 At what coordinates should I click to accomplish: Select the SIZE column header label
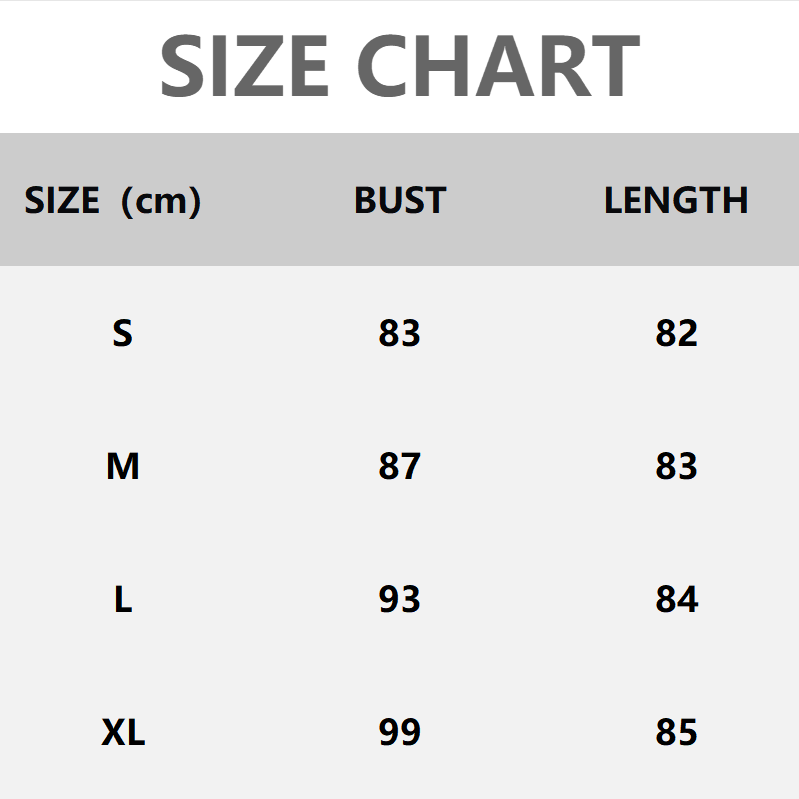(x=62, y=201)
